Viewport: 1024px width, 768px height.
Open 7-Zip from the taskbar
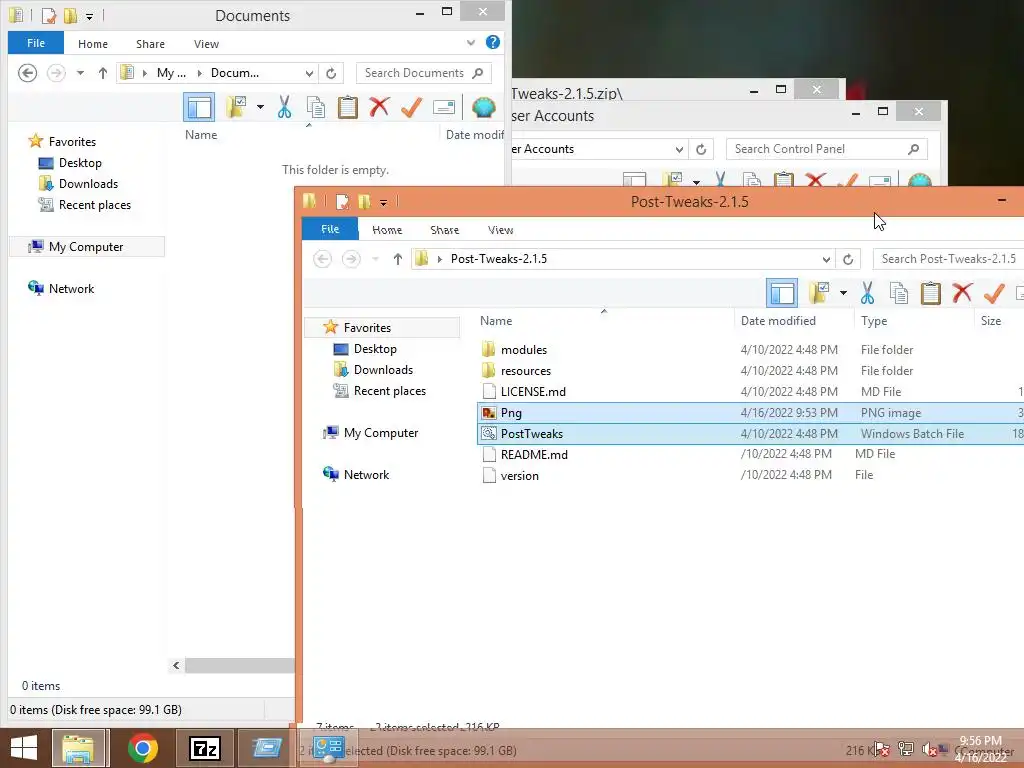tap(204, 748)
